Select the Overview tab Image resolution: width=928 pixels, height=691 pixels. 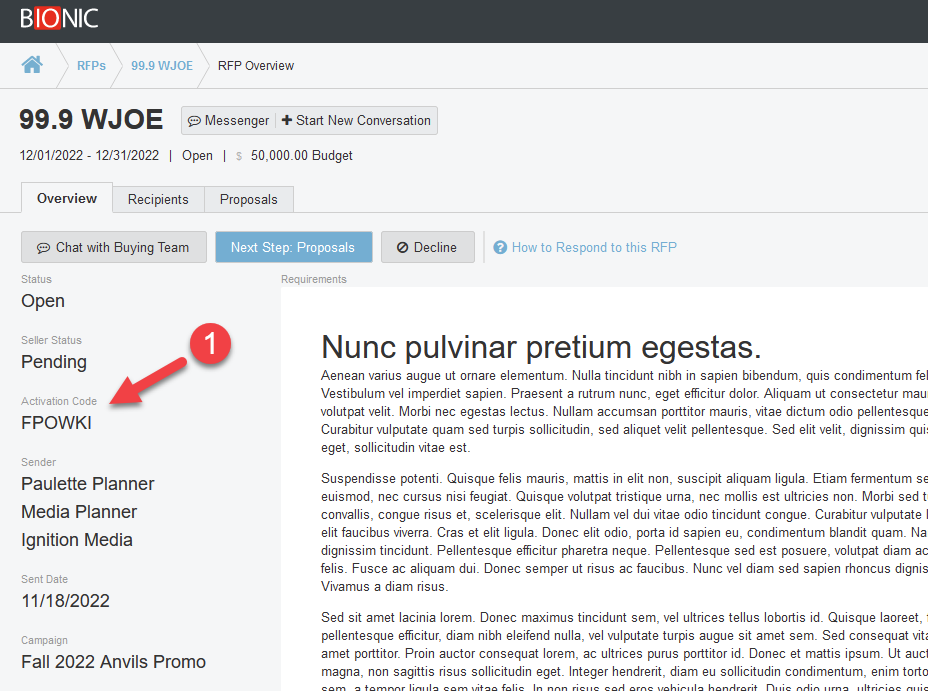coord(67,198)
